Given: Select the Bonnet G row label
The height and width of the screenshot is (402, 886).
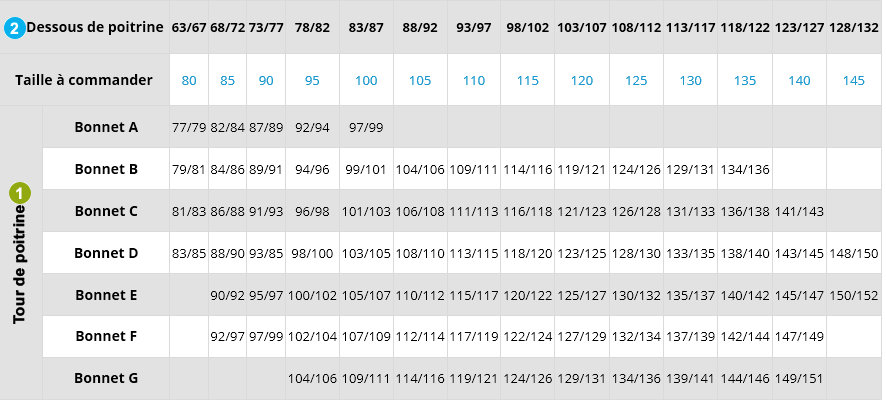Looking at the screenshot, I should click(106, 378).
